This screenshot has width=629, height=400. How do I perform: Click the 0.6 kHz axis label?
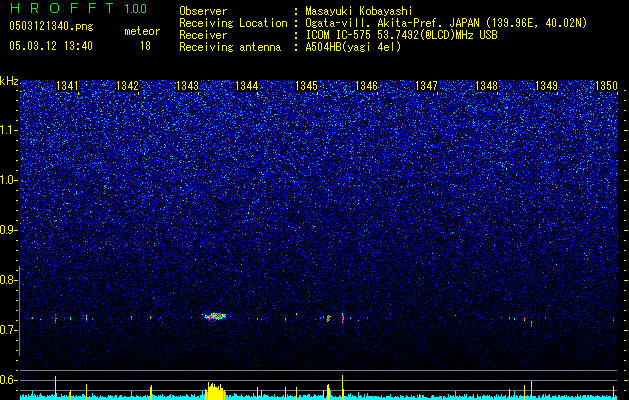coord(7,380)
